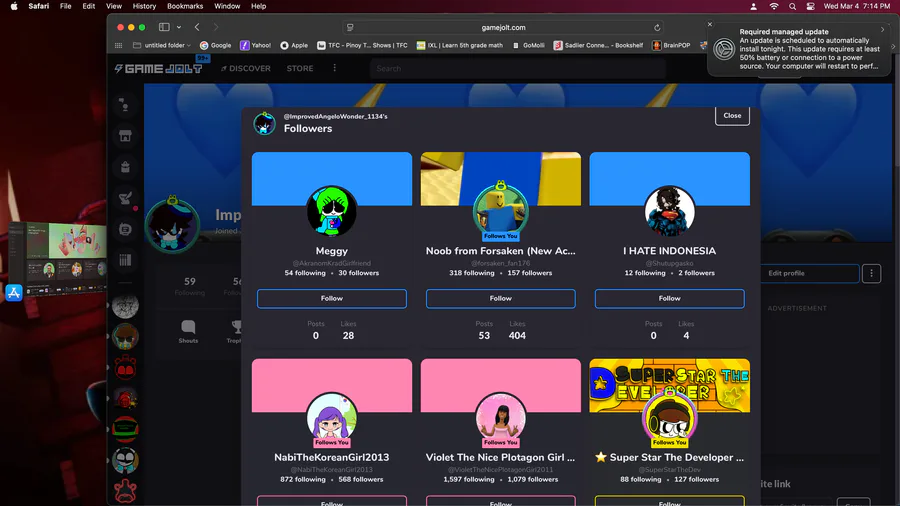Reload the gamejolt.com page
Screen dimensions: 900x506
pos(657,28)
